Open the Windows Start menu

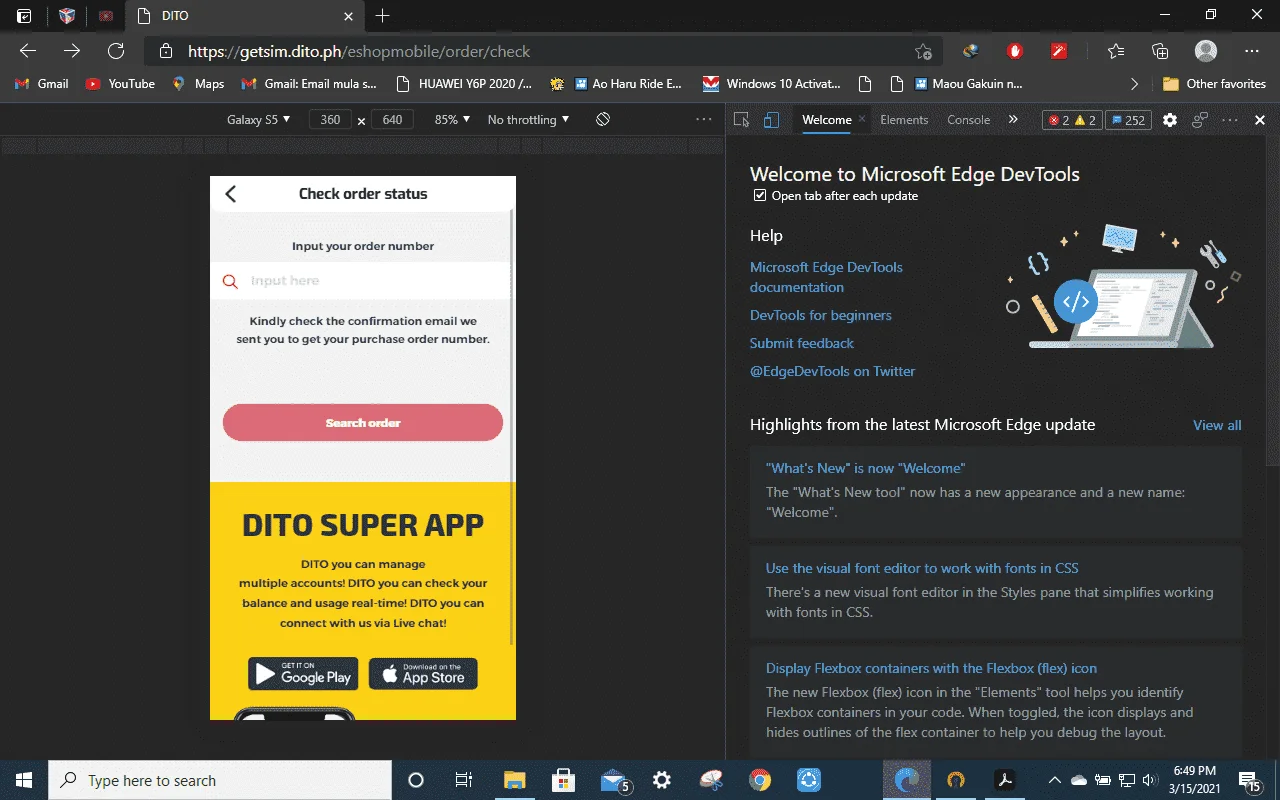24,780
